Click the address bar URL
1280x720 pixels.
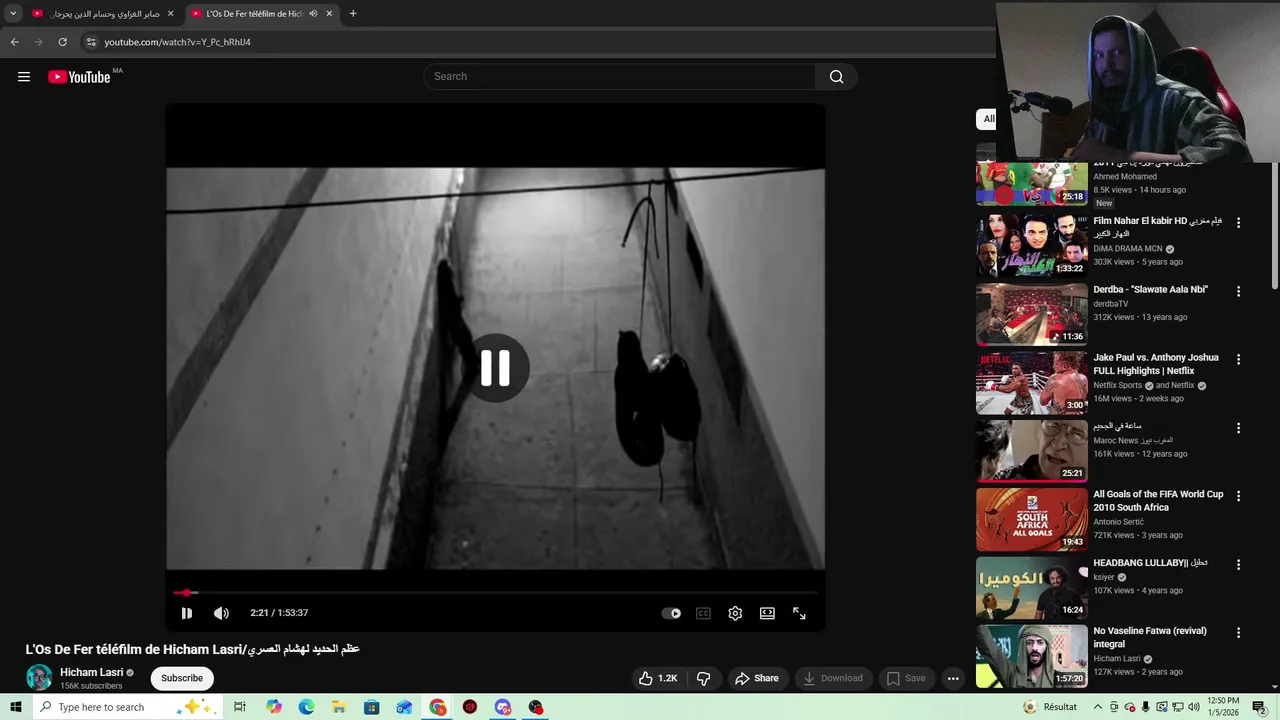177,42
